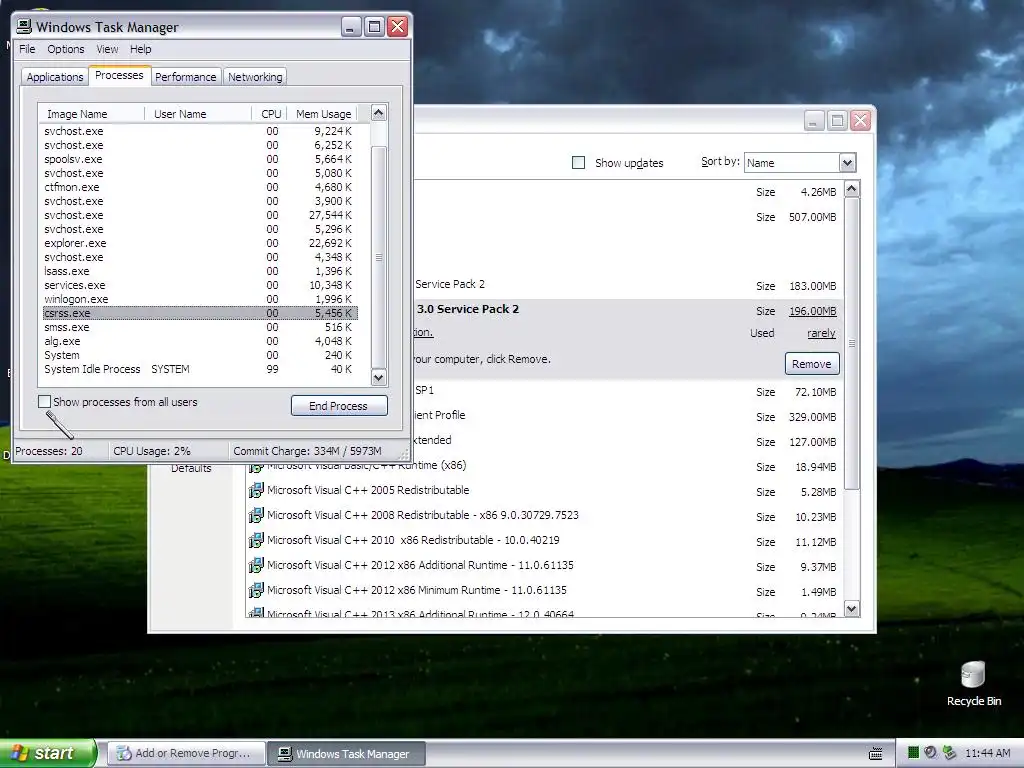This screenshot has height=768, width=1024.
Task: Select Visual C++ 2012 x86 Minimum Runtime entry
Action: pyautogui.click(x=545, y=591)
